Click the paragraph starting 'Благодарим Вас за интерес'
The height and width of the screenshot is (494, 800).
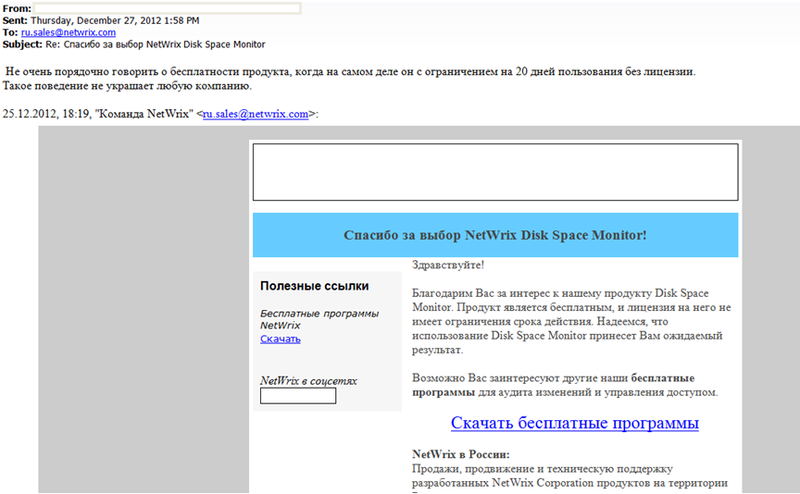pyautogui.click(x=571, y=322)
